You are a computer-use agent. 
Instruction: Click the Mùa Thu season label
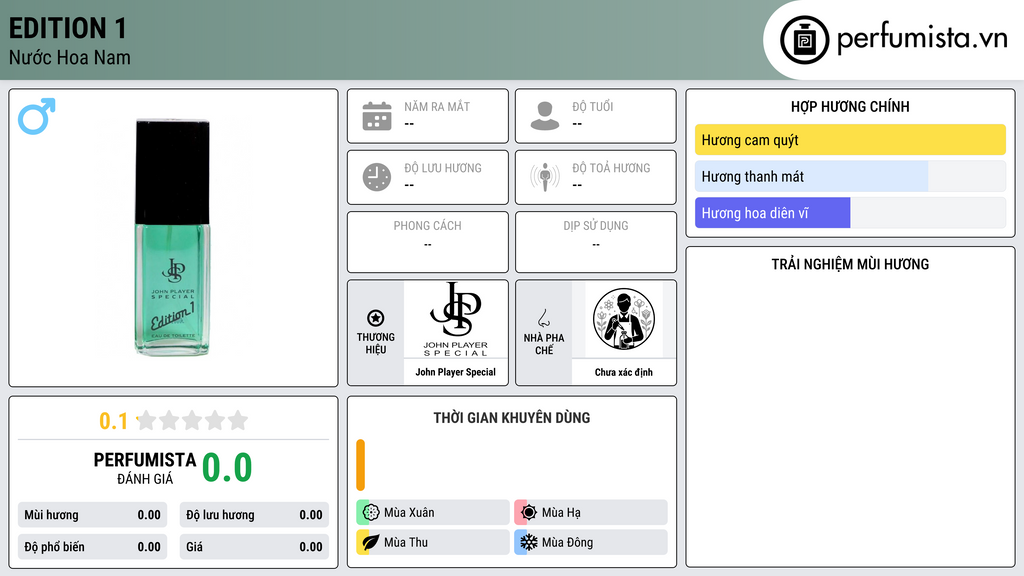point(406,542)
